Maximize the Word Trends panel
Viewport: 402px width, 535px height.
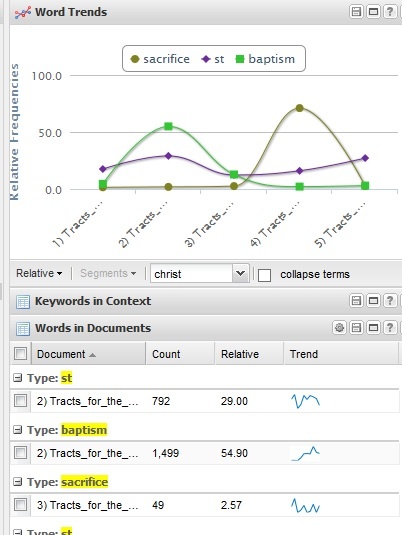(373, 12)
